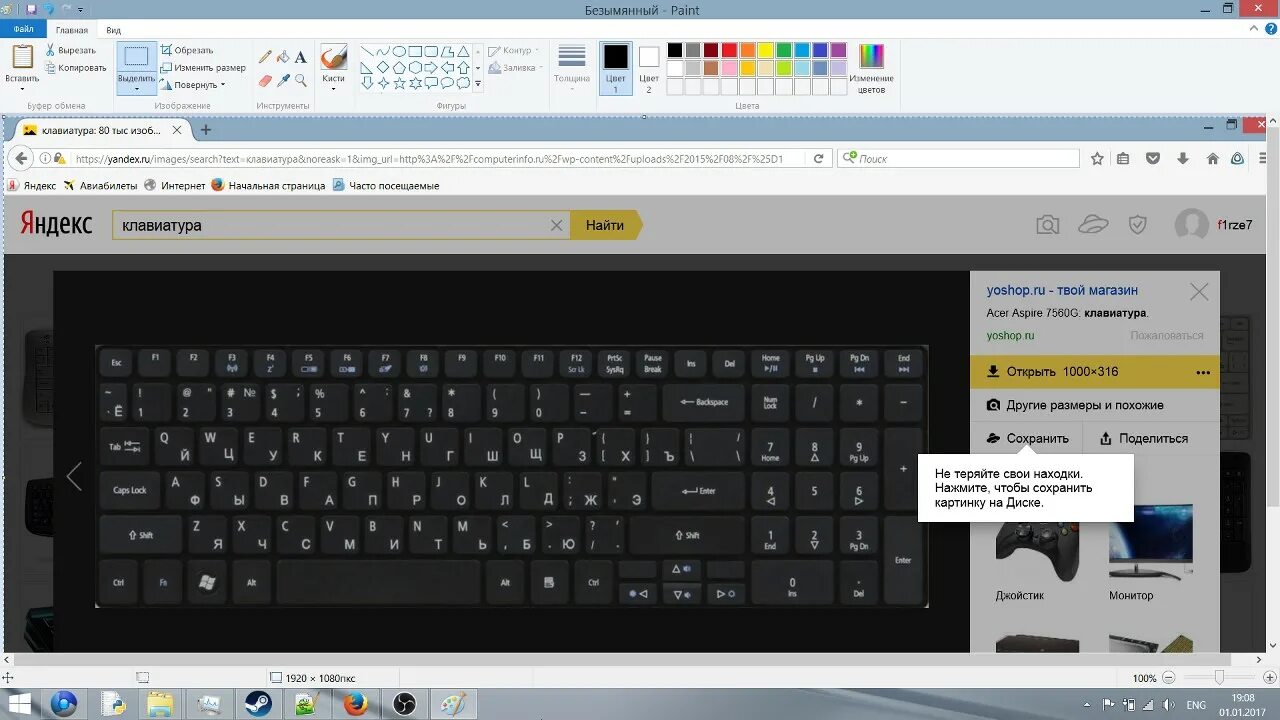Viewport: 1280px width, 720px height.
Task: Open Customize Quick Access Toolbar arrow
Action: [x=80, y=10]
